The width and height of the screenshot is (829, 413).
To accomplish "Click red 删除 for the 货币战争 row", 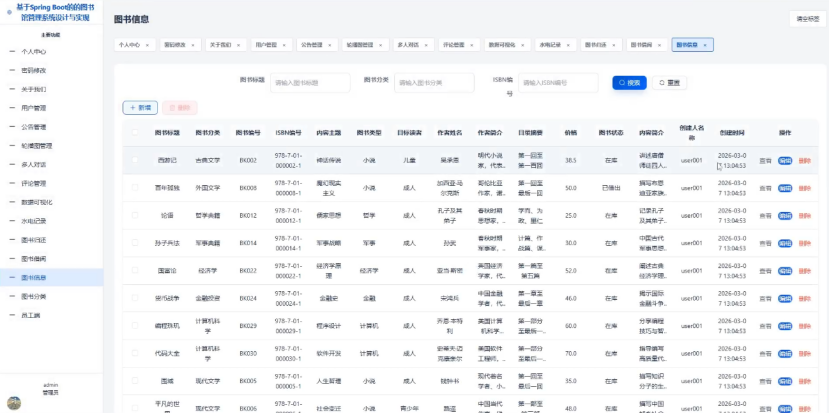I will pyautogui.click(x=805, y=298).
